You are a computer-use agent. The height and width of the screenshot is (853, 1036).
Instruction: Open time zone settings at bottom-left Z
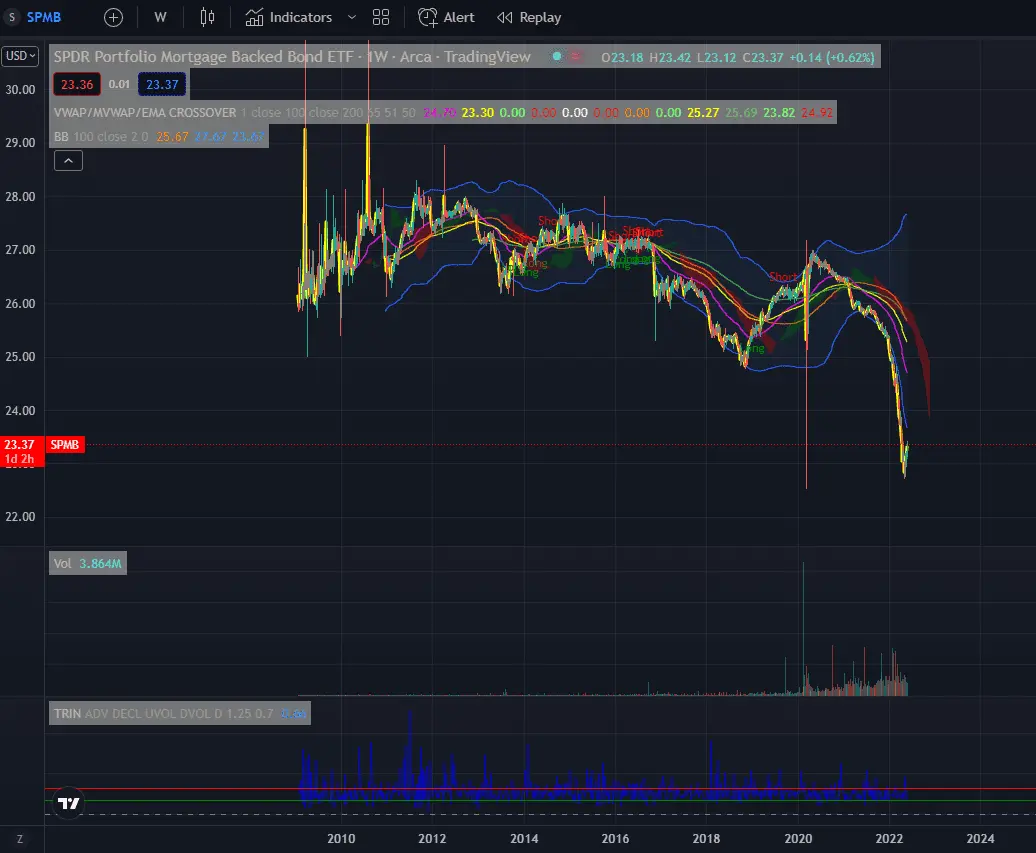coord(20,839)
